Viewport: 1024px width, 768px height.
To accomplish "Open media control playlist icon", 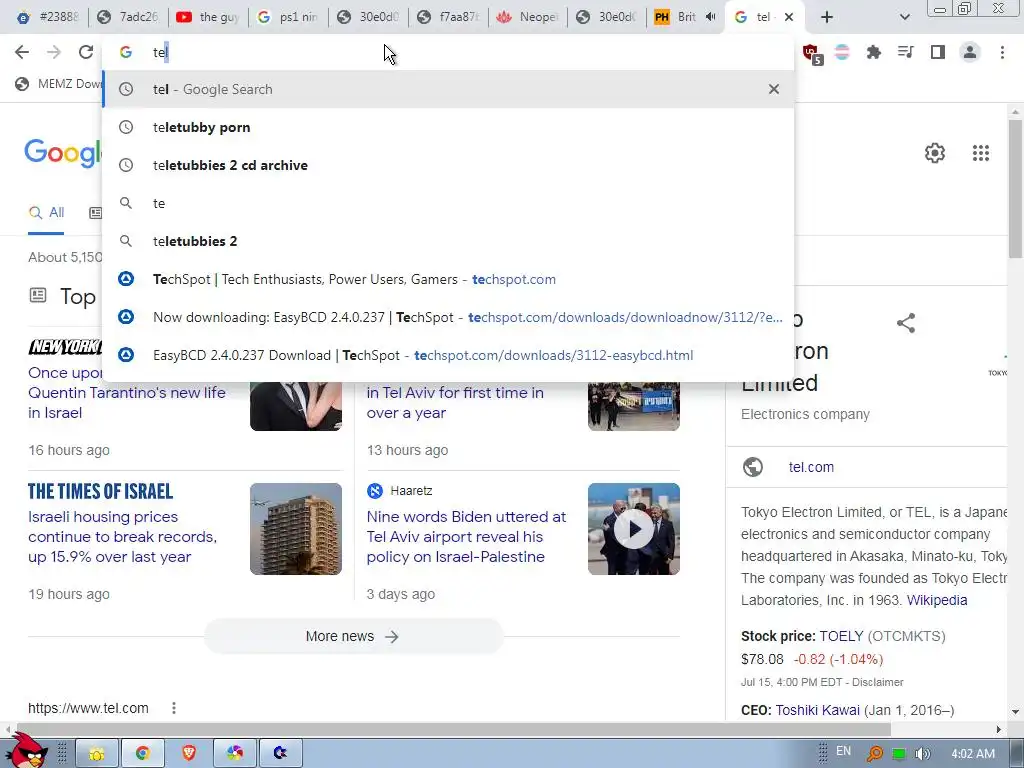I will coord(906,52).
